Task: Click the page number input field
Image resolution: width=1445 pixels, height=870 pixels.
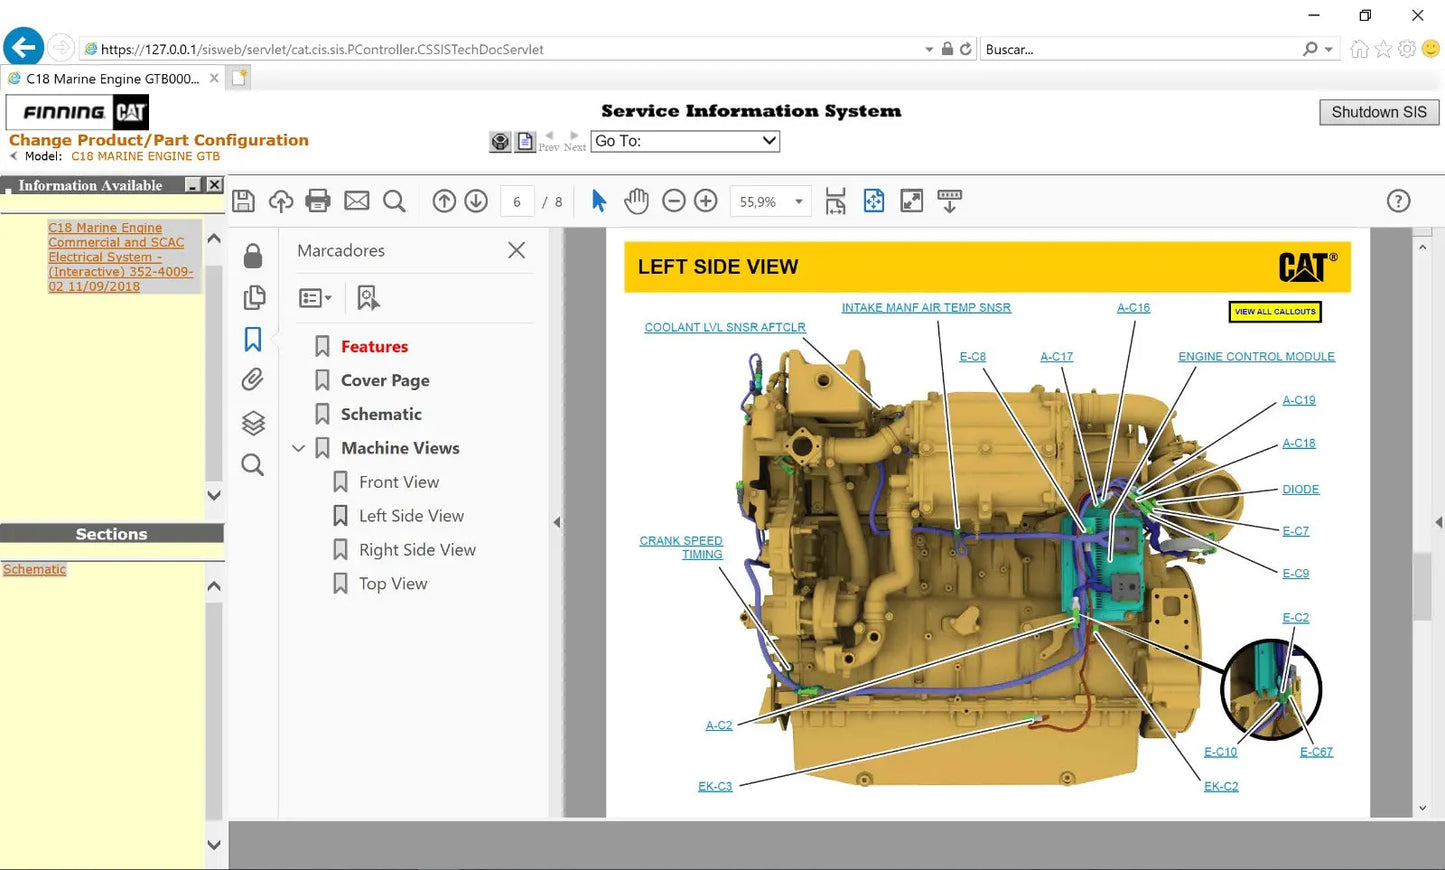Action: tap(517, 202)
